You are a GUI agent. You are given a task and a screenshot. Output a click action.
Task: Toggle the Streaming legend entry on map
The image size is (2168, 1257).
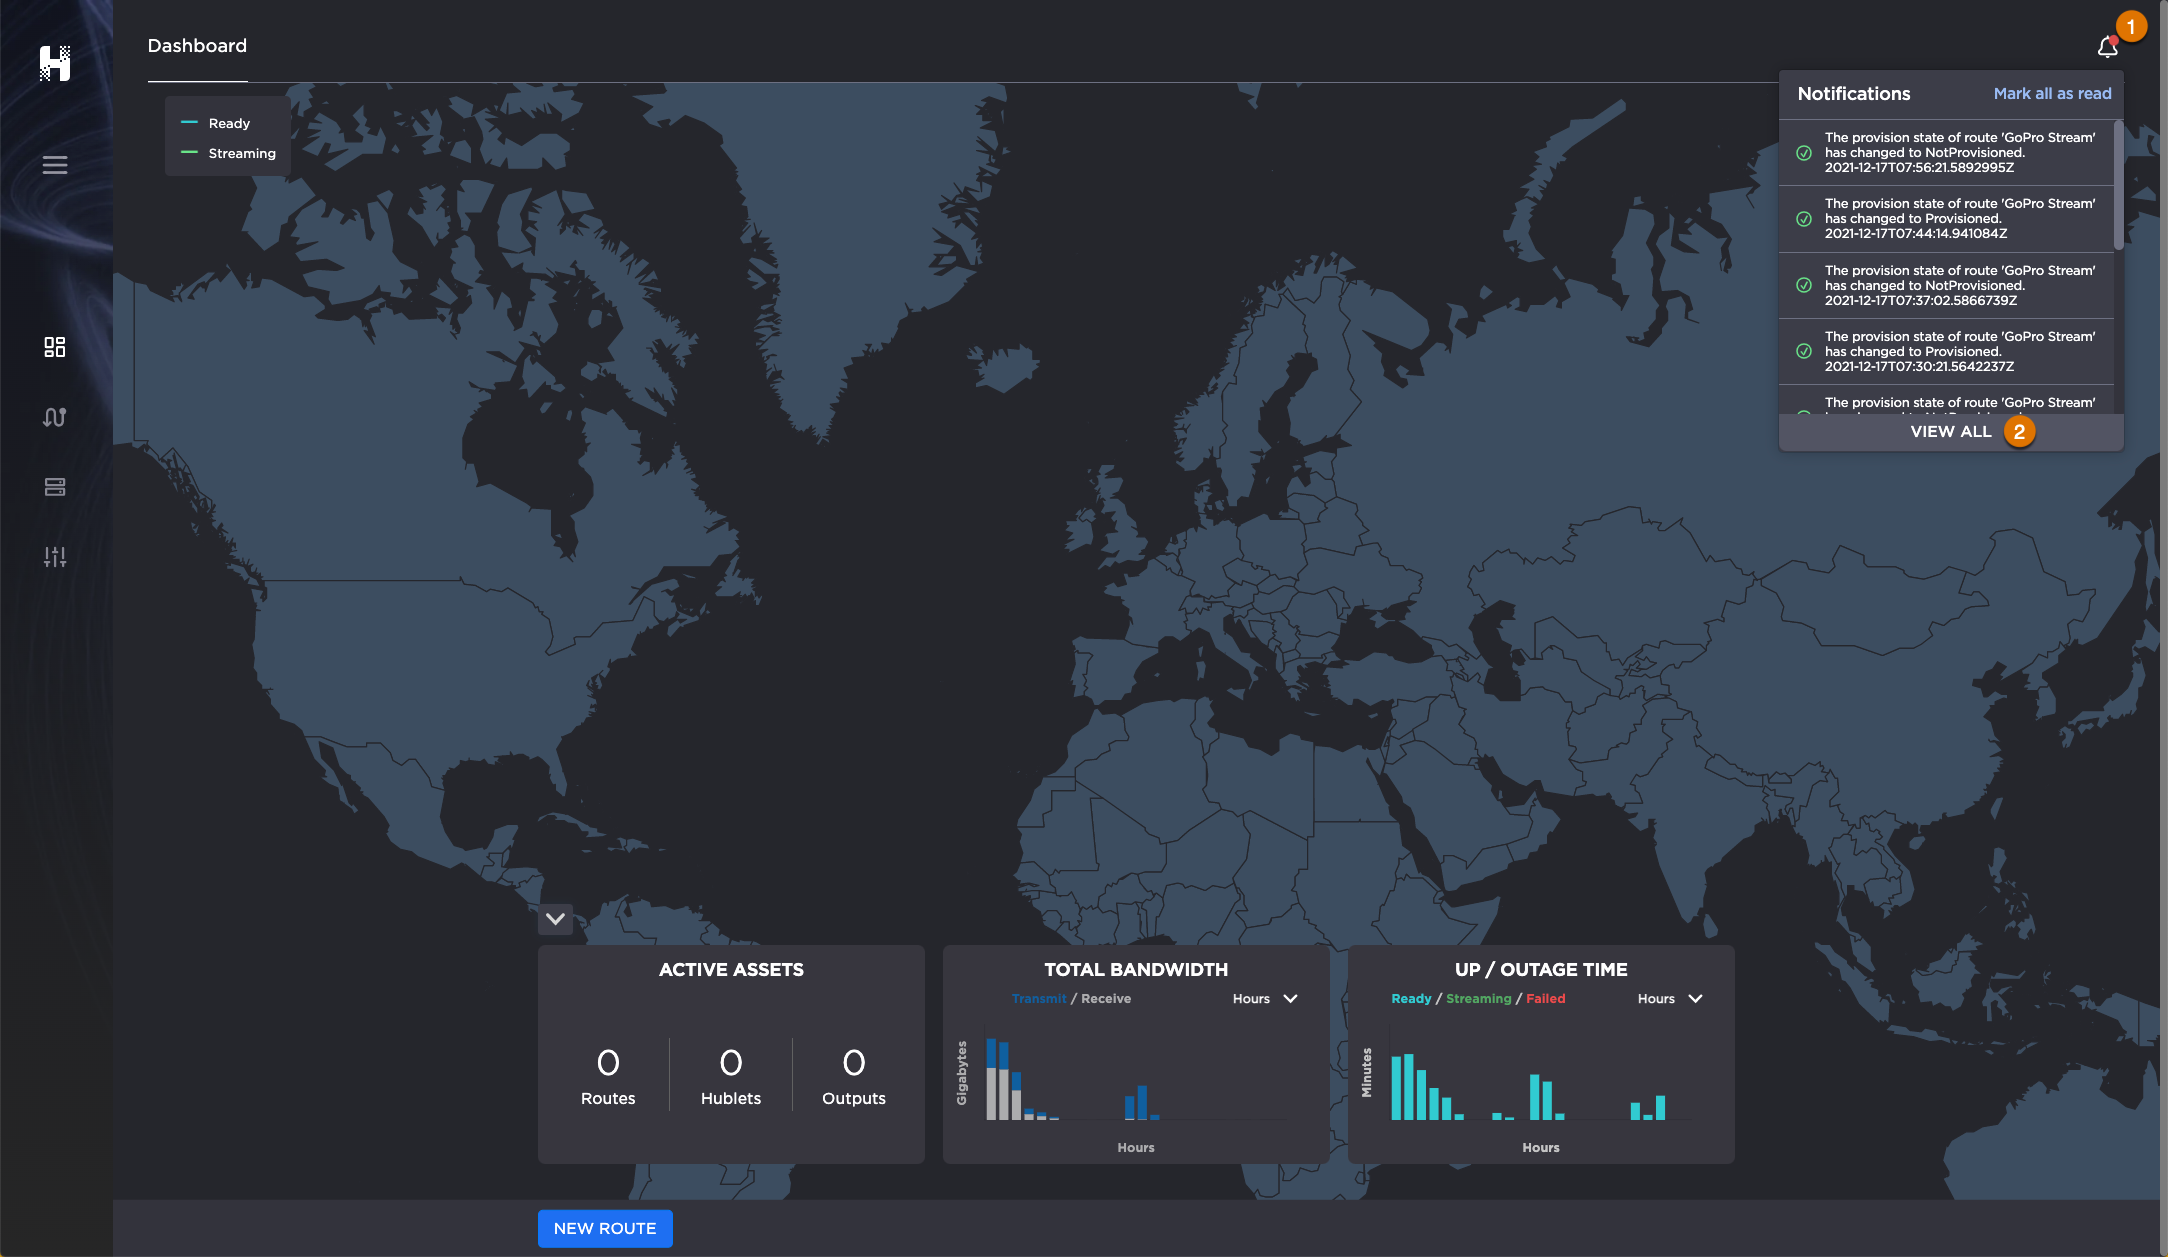(241, 153)
